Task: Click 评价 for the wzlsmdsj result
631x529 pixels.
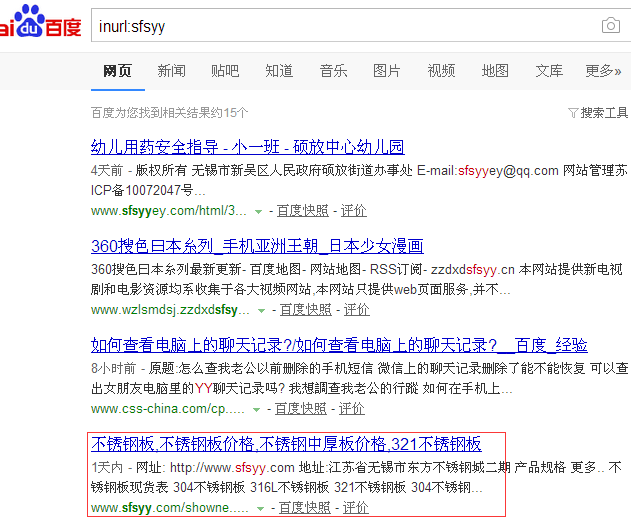Action: (357, 310)
